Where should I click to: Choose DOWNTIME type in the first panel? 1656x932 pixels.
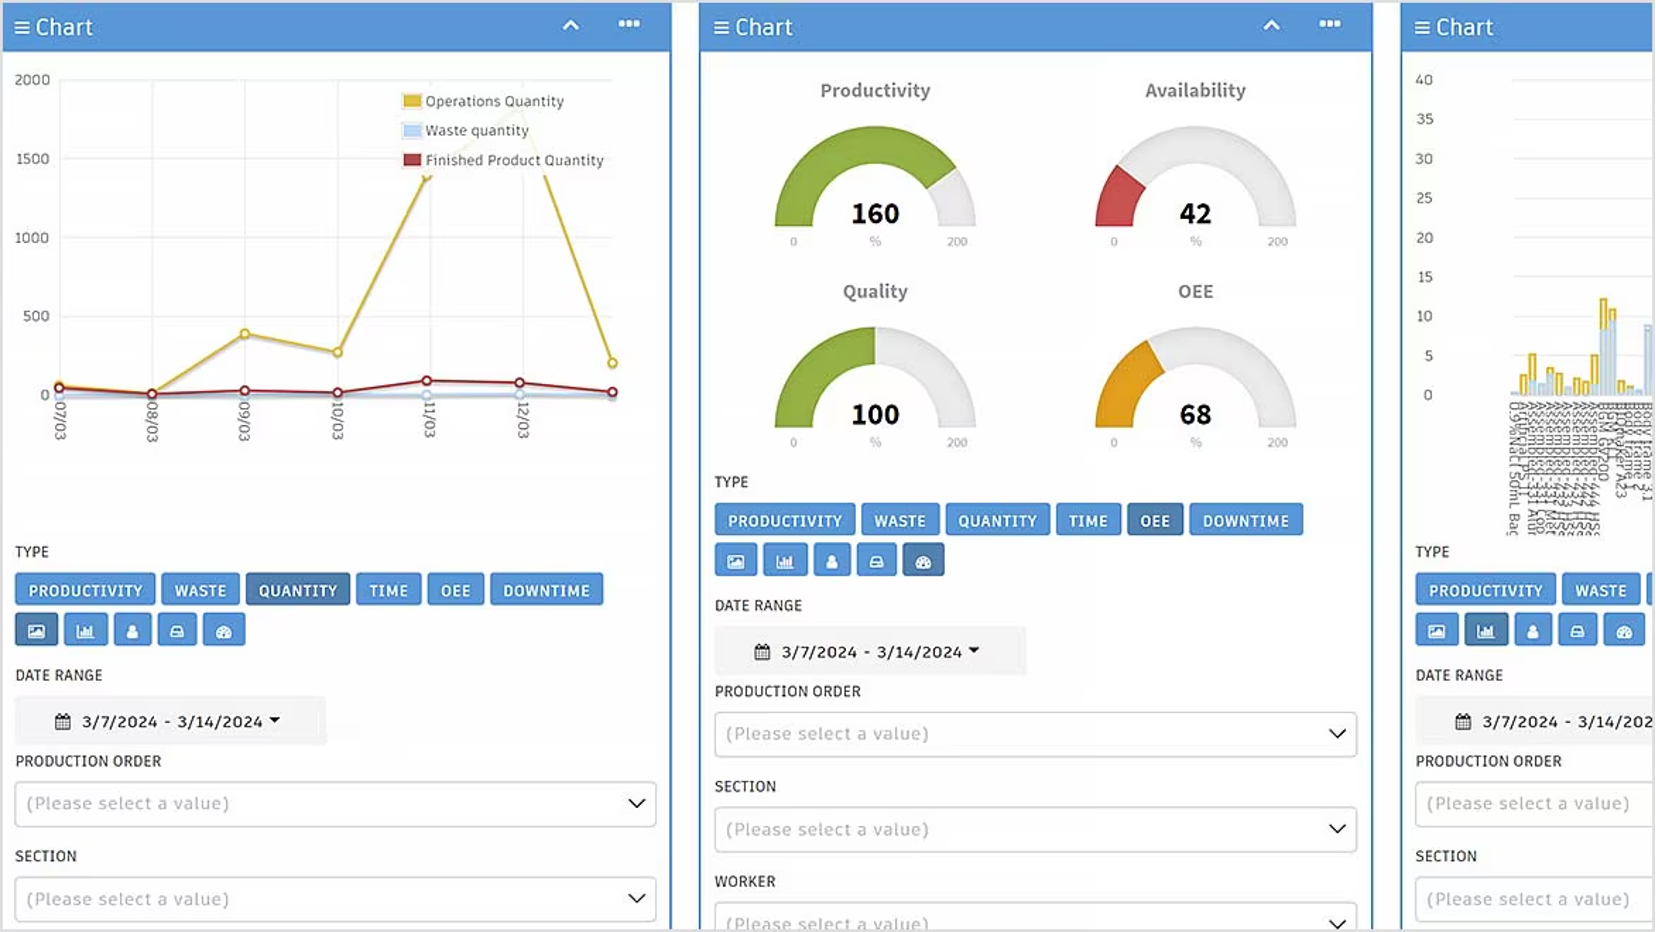point(547,590)
